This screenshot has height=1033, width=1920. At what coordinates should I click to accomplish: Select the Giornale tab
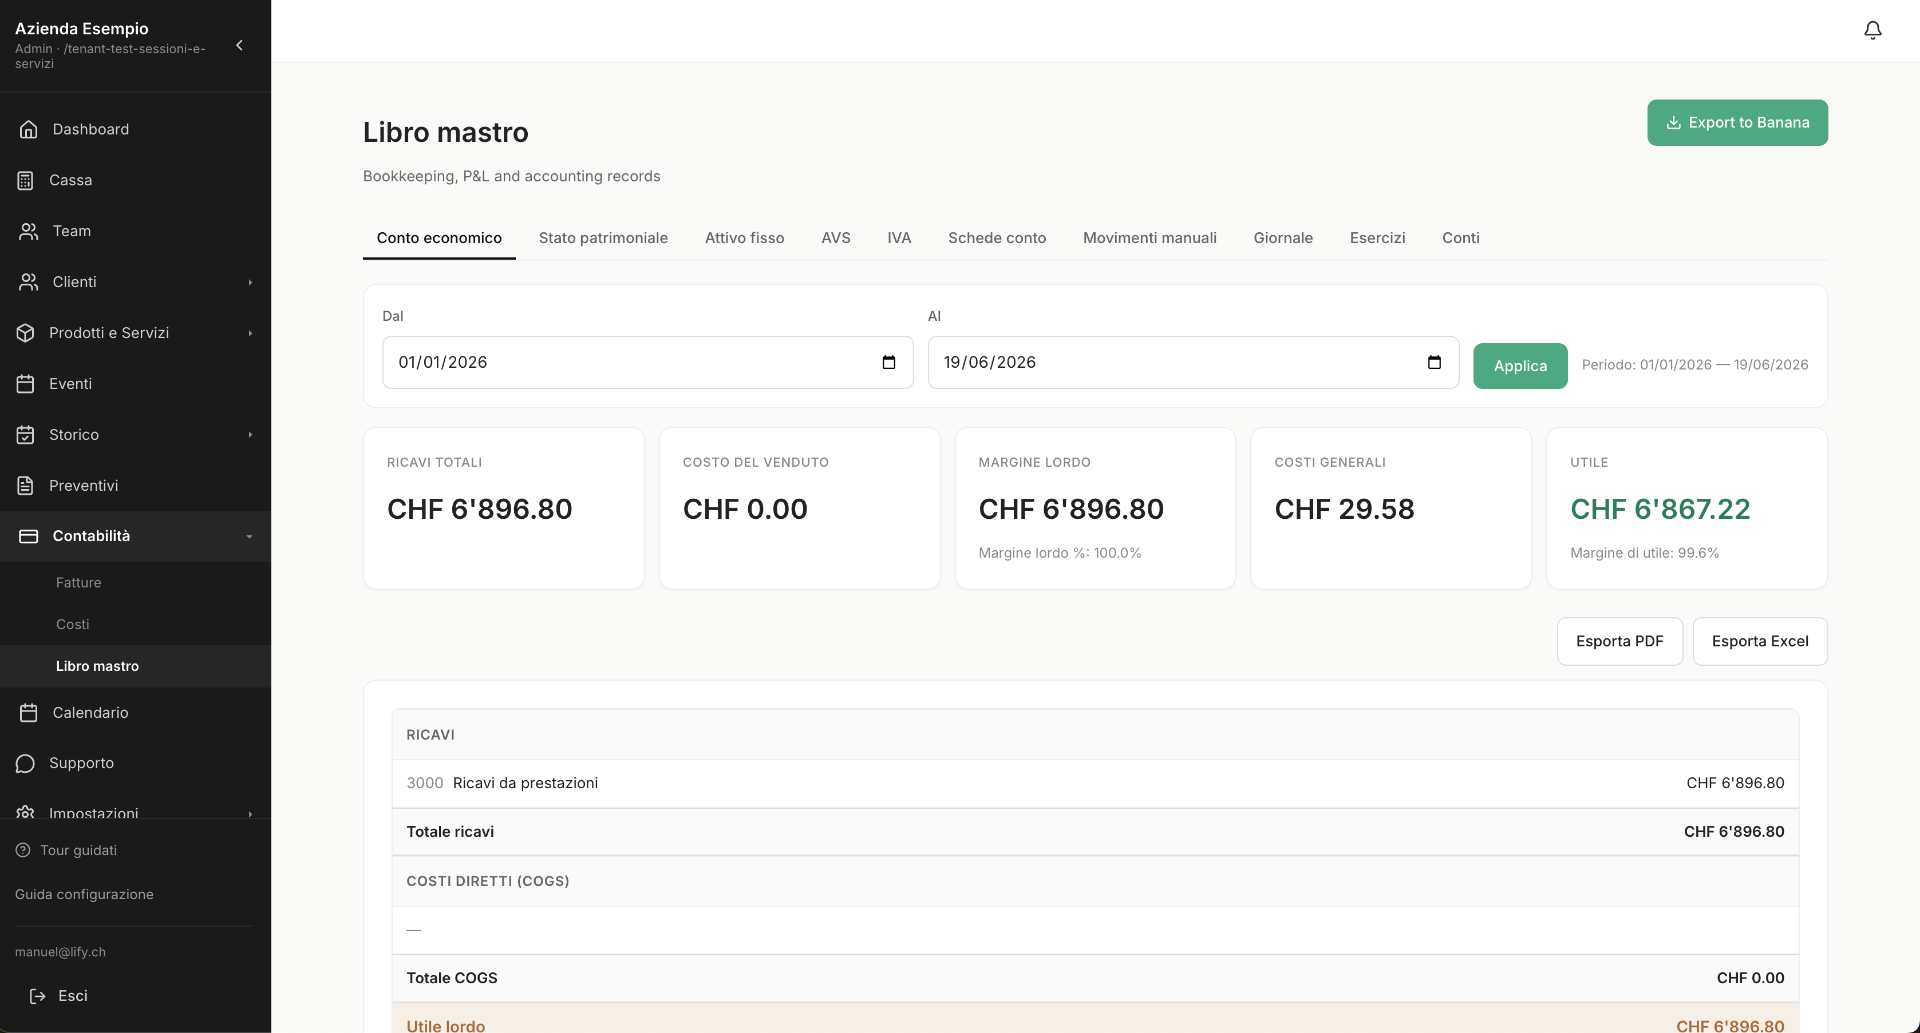pyautogui.click(x=1283, y=238)
